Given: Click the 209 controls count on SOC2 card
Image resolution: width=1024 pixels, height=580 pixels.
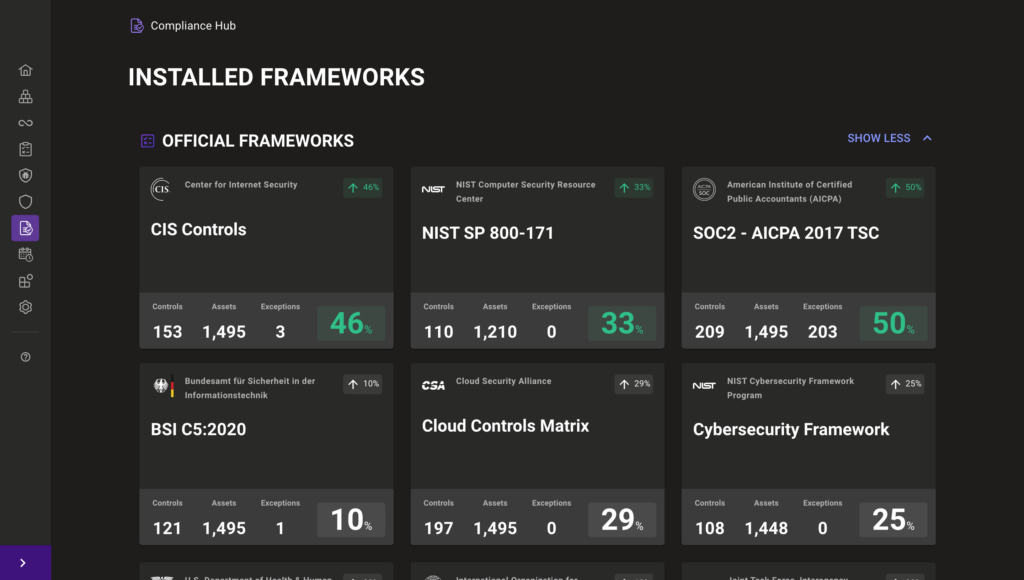Looking at the screenshot, I should (709, 332).
